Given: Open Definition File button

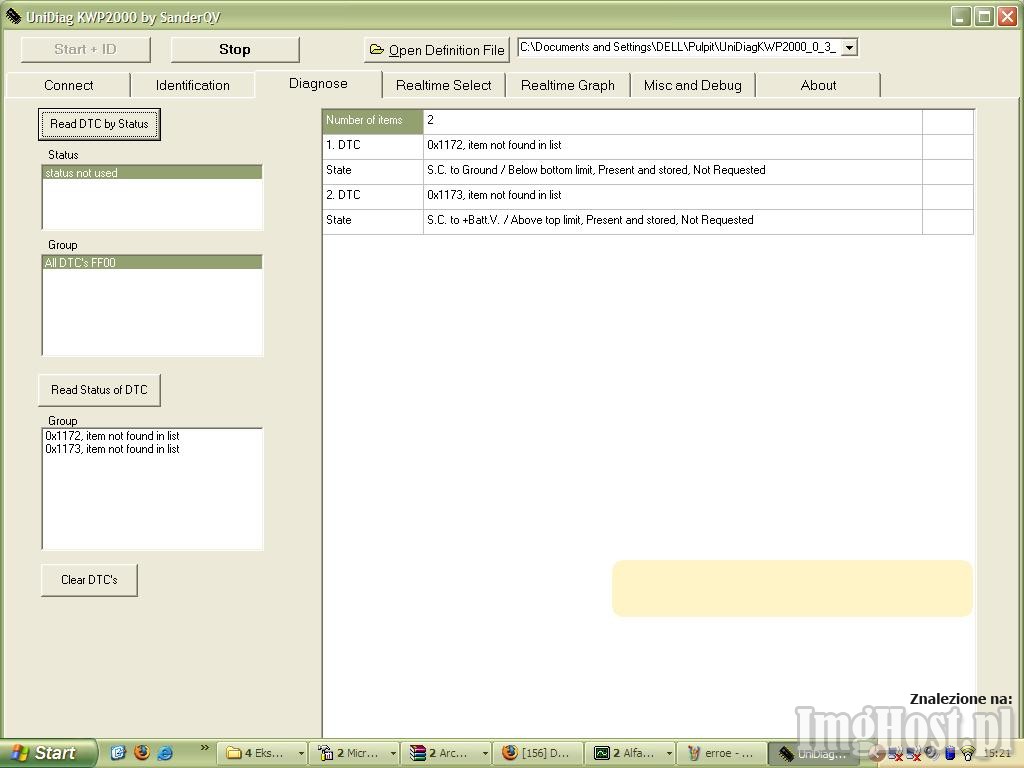Looking at the screenshot, I should point(436,50).
